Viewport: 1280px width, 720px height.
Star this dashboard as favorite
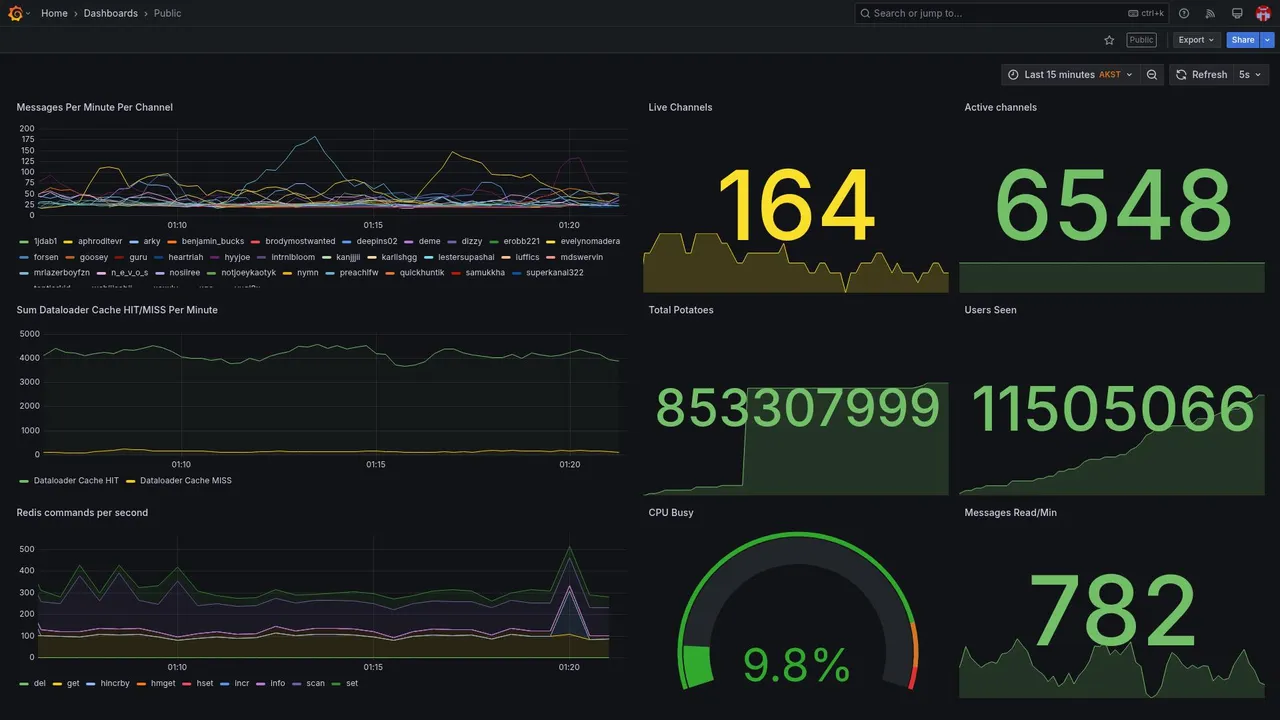click(x=1109, y=40)
